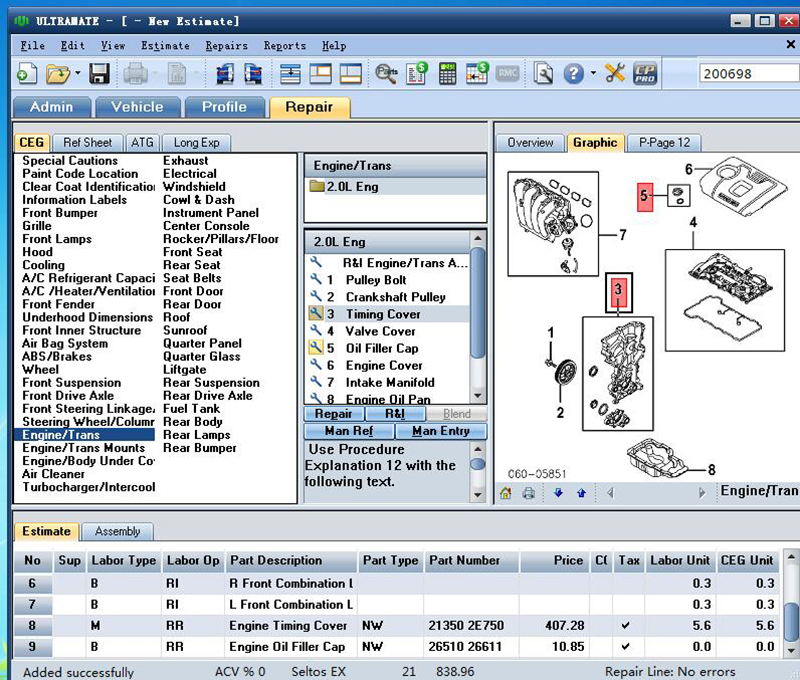The image size is (800, 680).
Task: Click the explanation text scrollbar down arrow
Action: pos(478,494)
